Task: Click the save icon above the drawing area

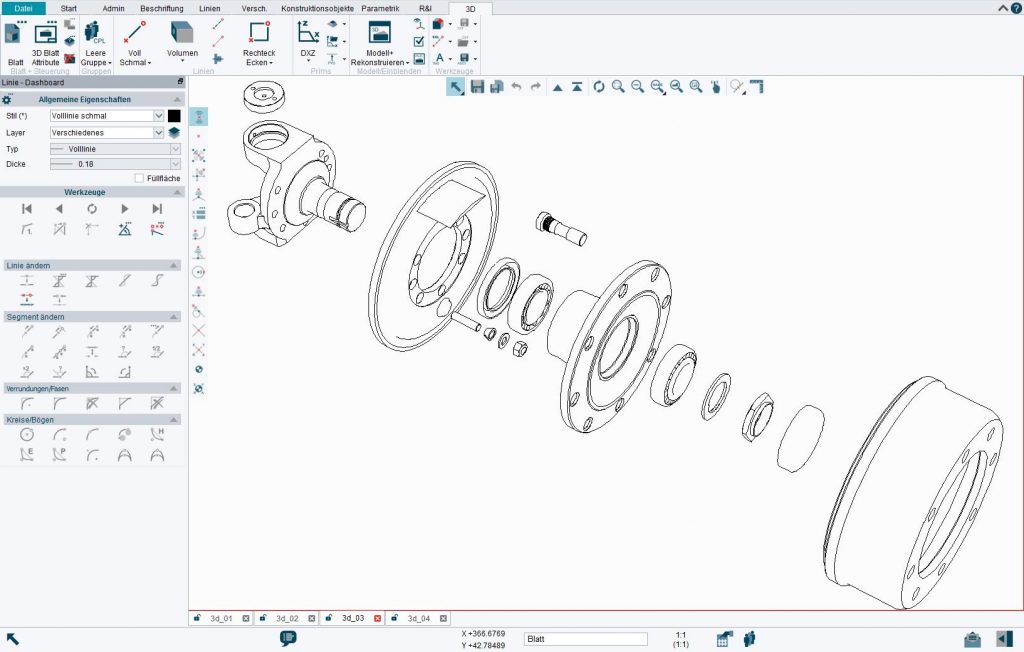Action: point(477,87)
